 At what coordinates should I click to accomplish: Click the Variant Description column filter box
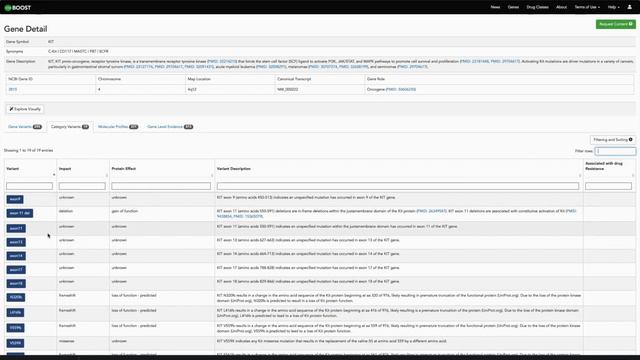pyautogui.click(x=398, y=186)
